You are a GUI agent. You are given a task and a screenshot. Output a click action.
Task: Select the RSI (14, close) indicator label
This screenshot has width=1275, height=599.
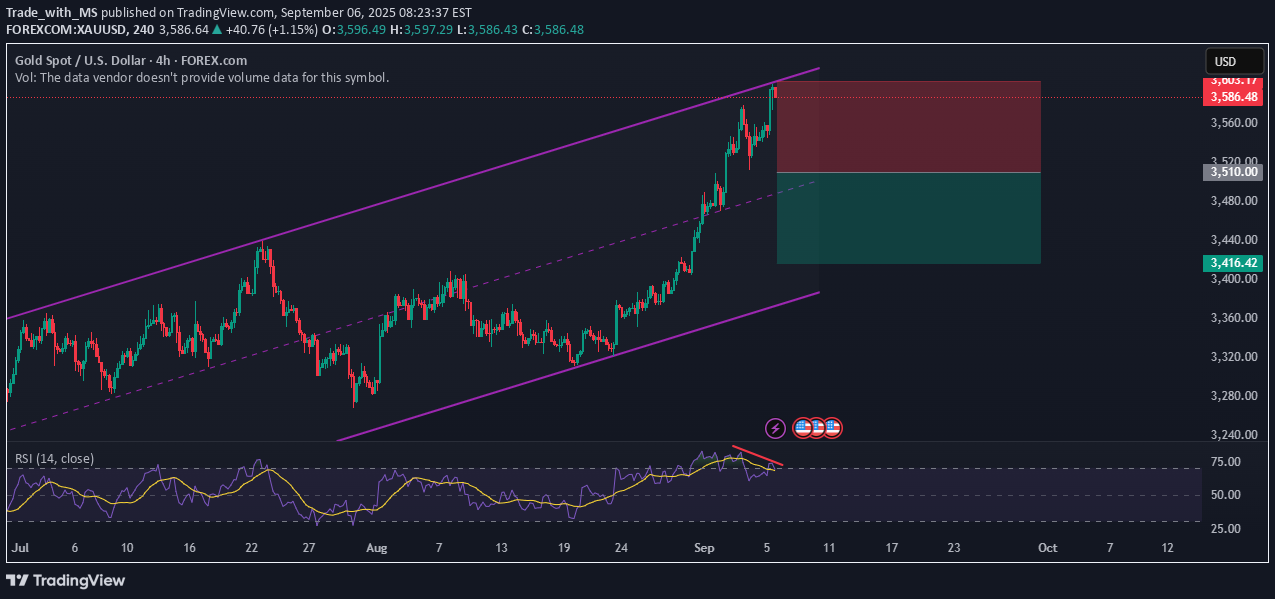[55, 458]
